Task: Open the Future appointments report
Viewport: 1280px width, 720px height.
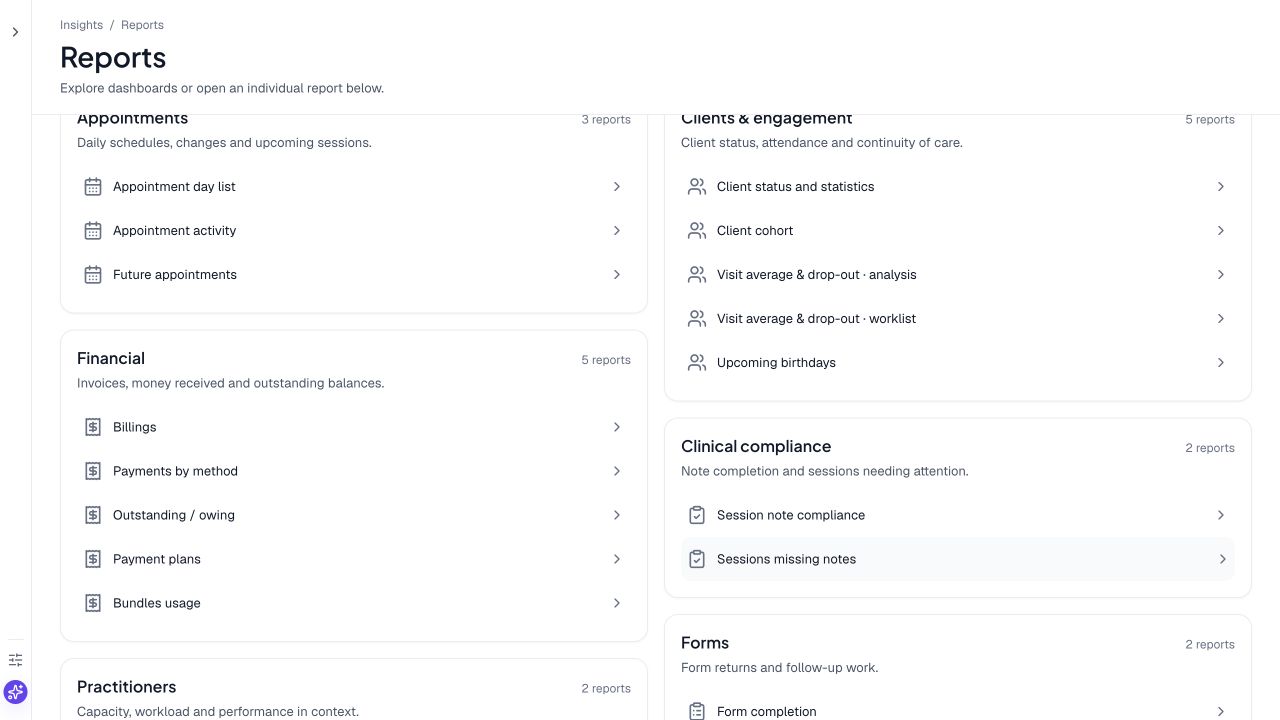Action: click(x=354, y=275)
